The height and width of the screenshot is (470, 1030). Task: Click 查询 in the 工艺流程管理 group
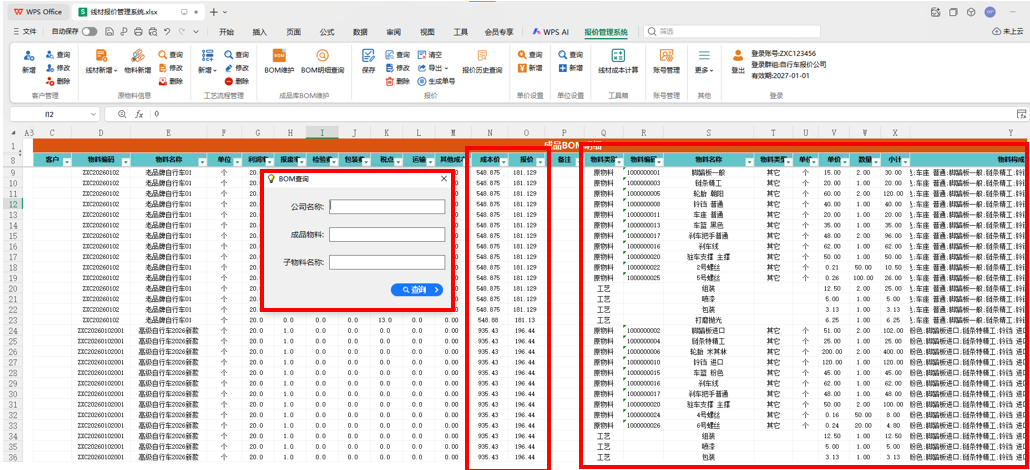[236, 55]
